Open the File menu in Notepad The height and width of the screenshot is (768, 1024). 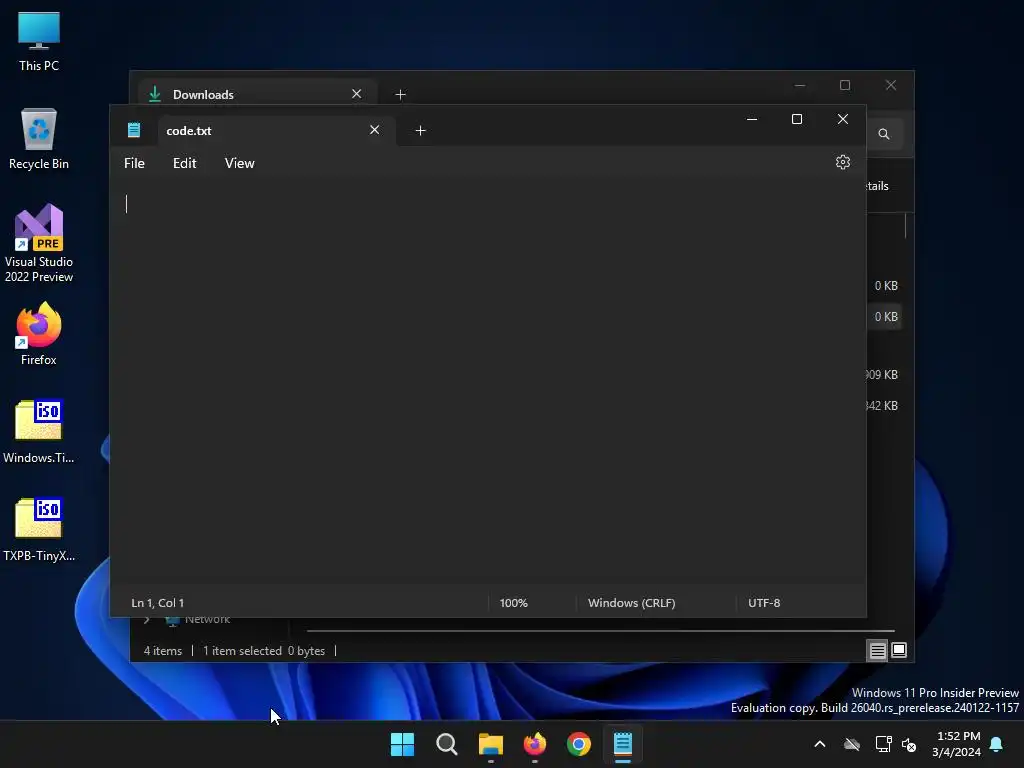point(135,163)
